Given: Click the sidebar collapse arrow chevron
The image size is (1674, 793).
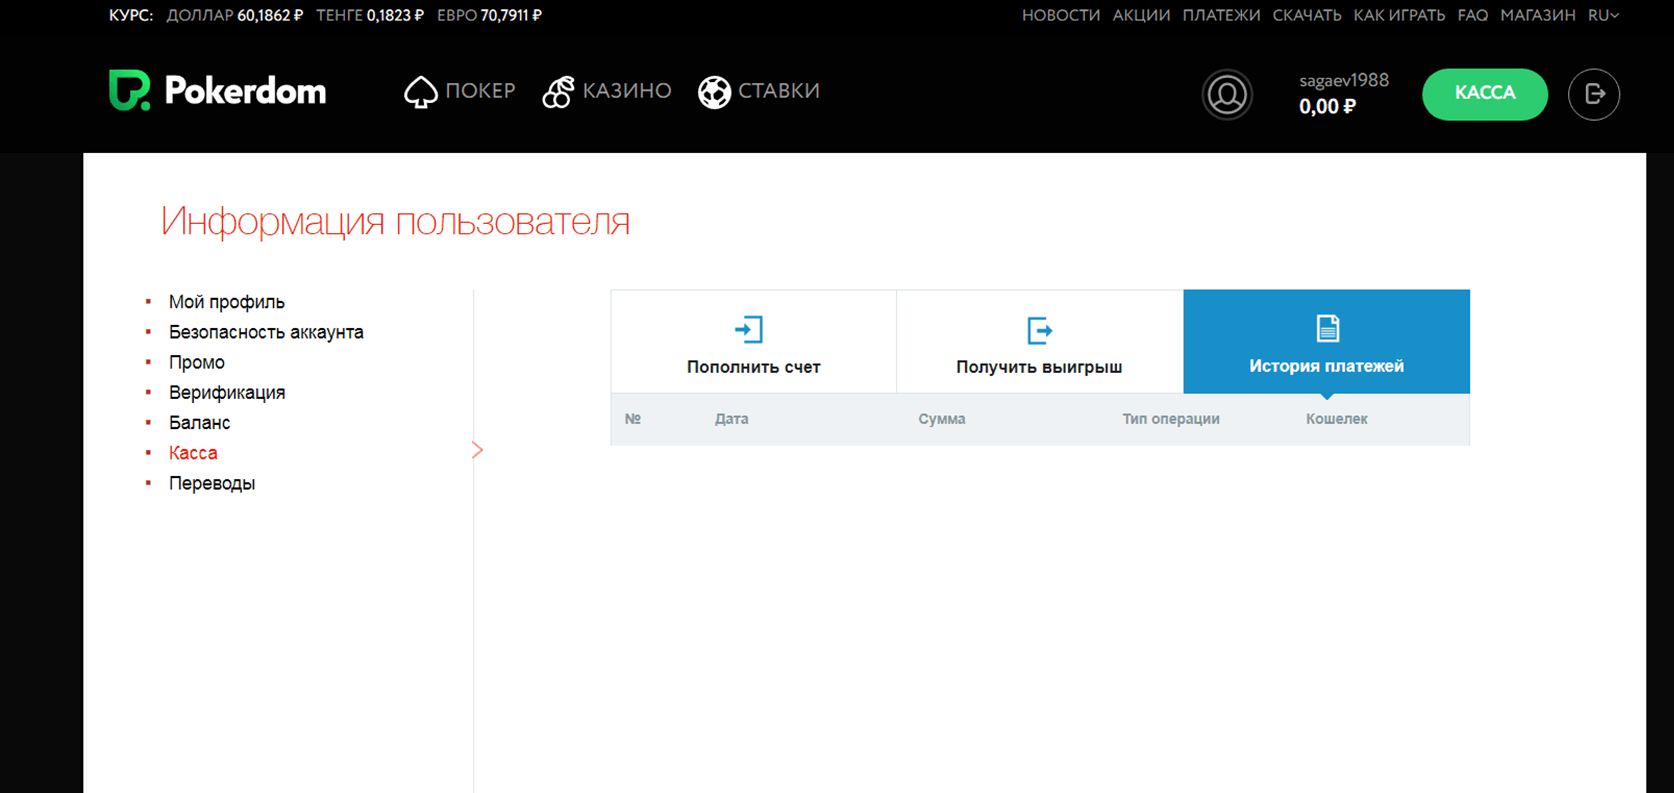Looking at the screenshot, I should [x=477, y=450].
